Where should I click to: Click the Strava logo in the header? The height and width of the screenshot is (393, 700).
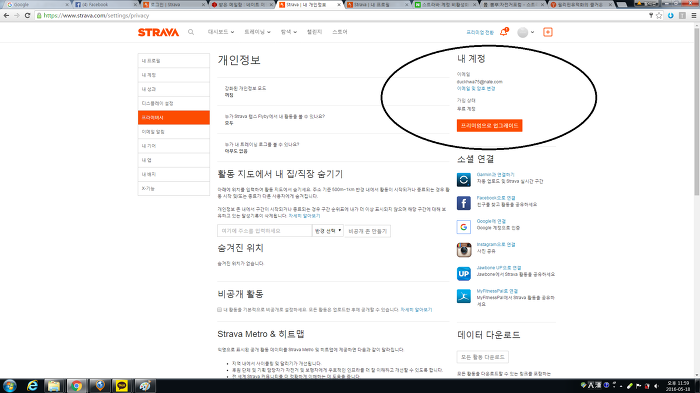tap(158, 32)
